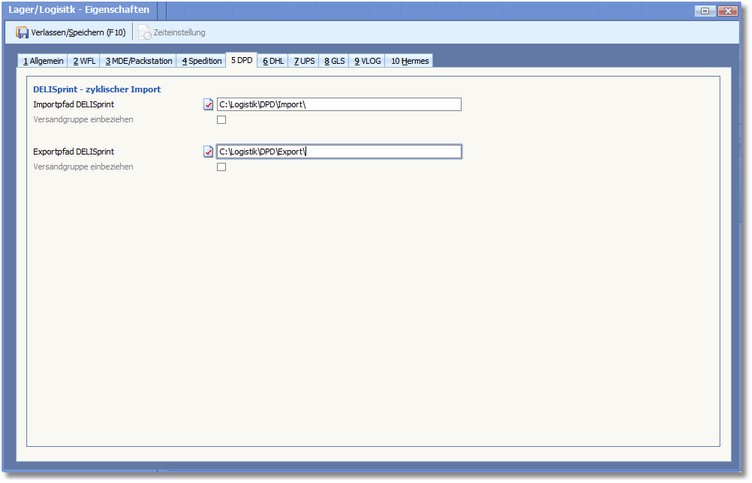Show the 8 GLS tab

[x=334, y=61]
